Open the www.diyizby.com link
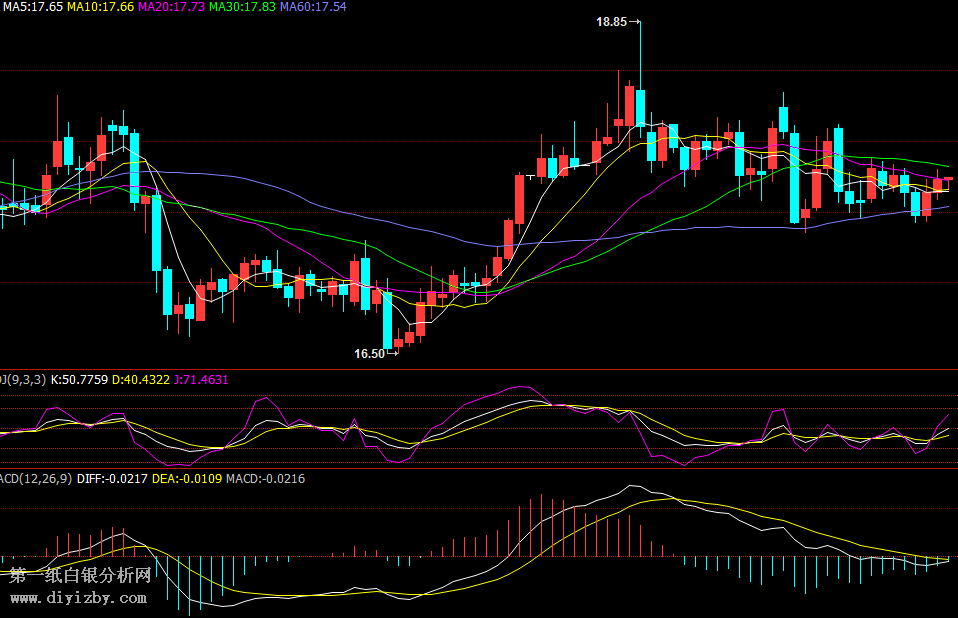Viewport: 958px width, 618px height. click(78, 598)
